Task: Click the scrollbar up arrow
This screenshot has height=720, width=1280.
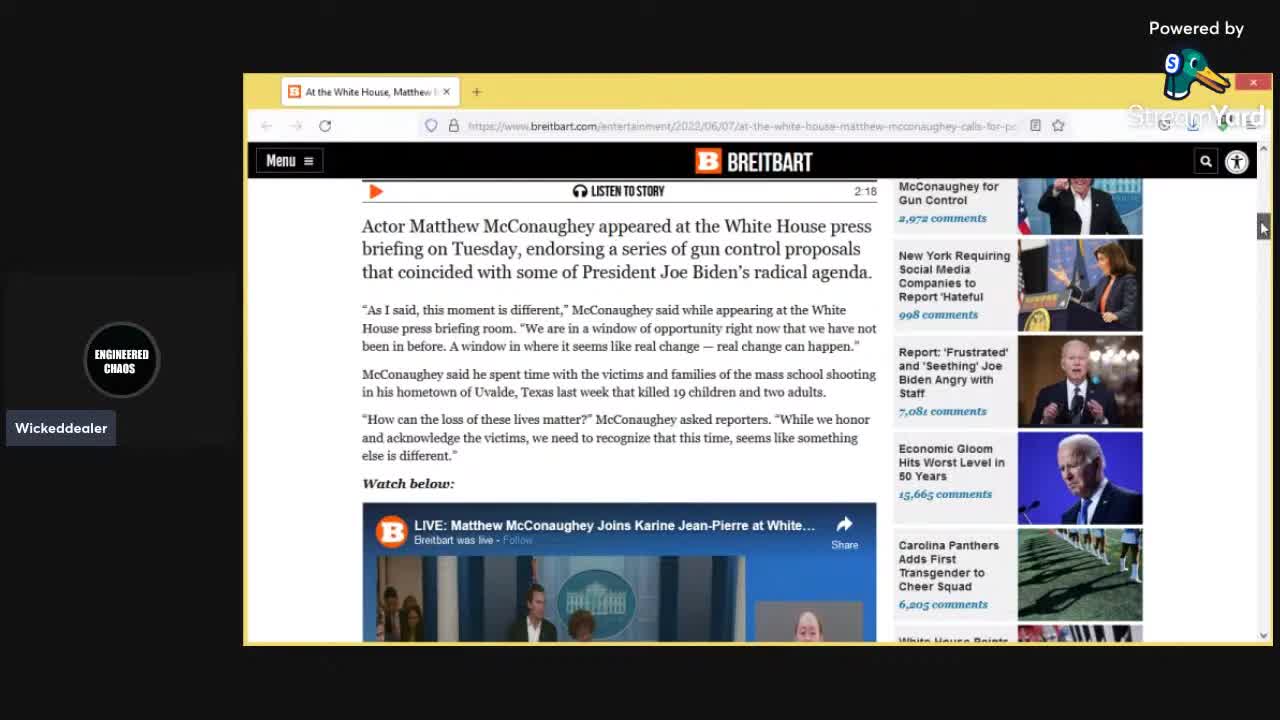Action: (1263, 148)
